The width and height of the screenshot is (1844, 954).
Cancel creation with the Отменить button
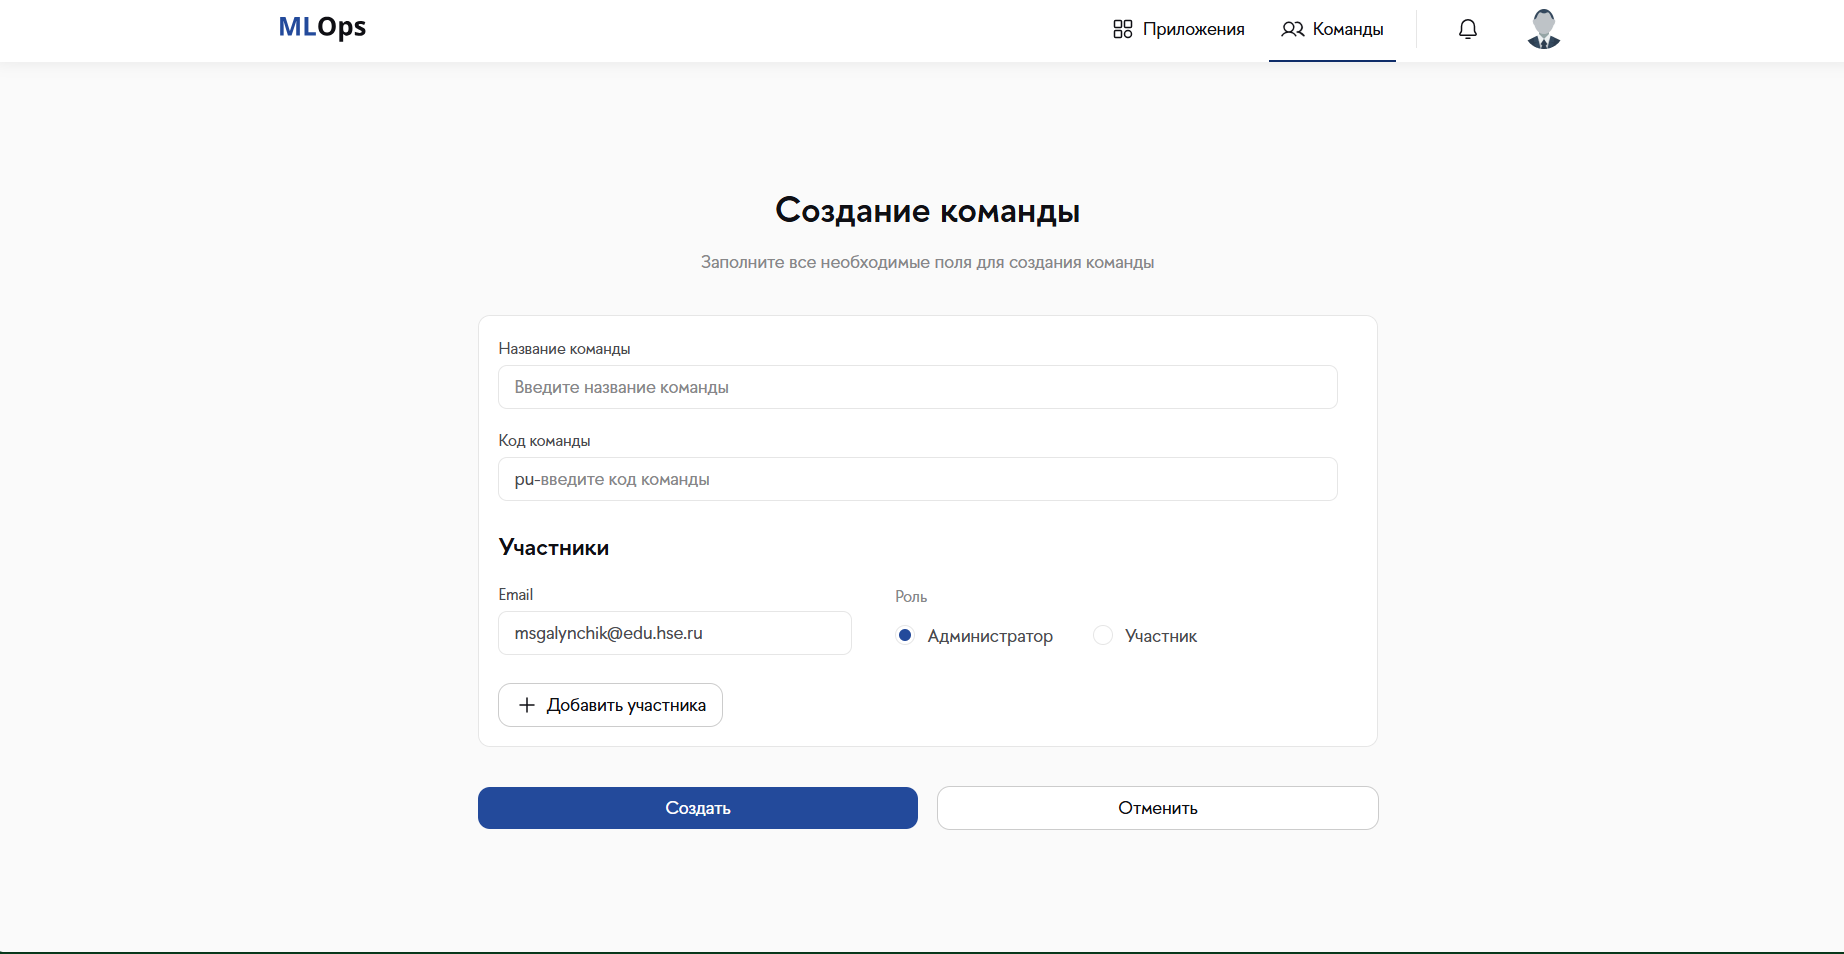(1157, 808)
